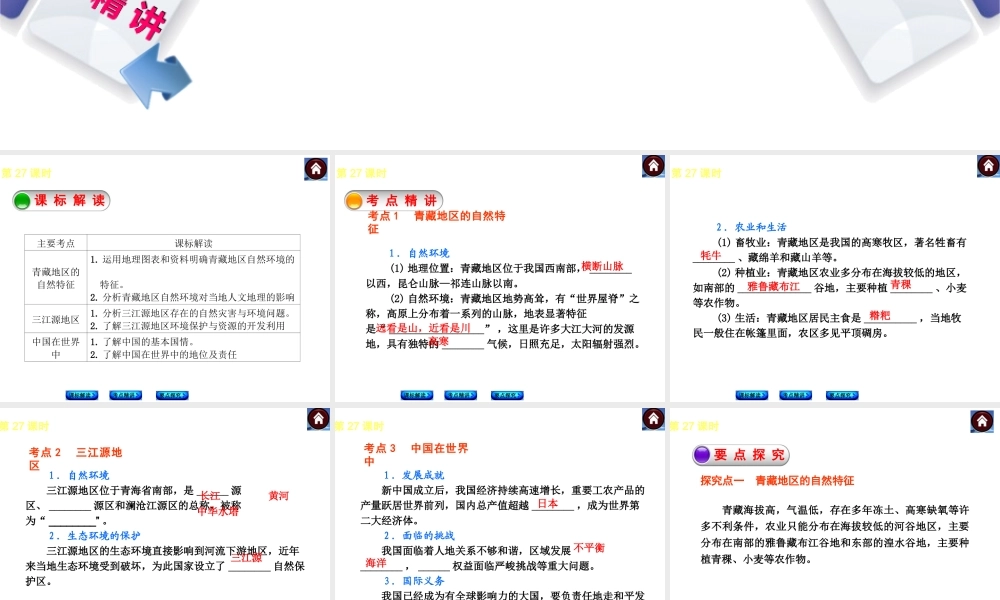Click the red answer 黄河
This screenshot has width=1000, height=600.
[x=279, y=495]
